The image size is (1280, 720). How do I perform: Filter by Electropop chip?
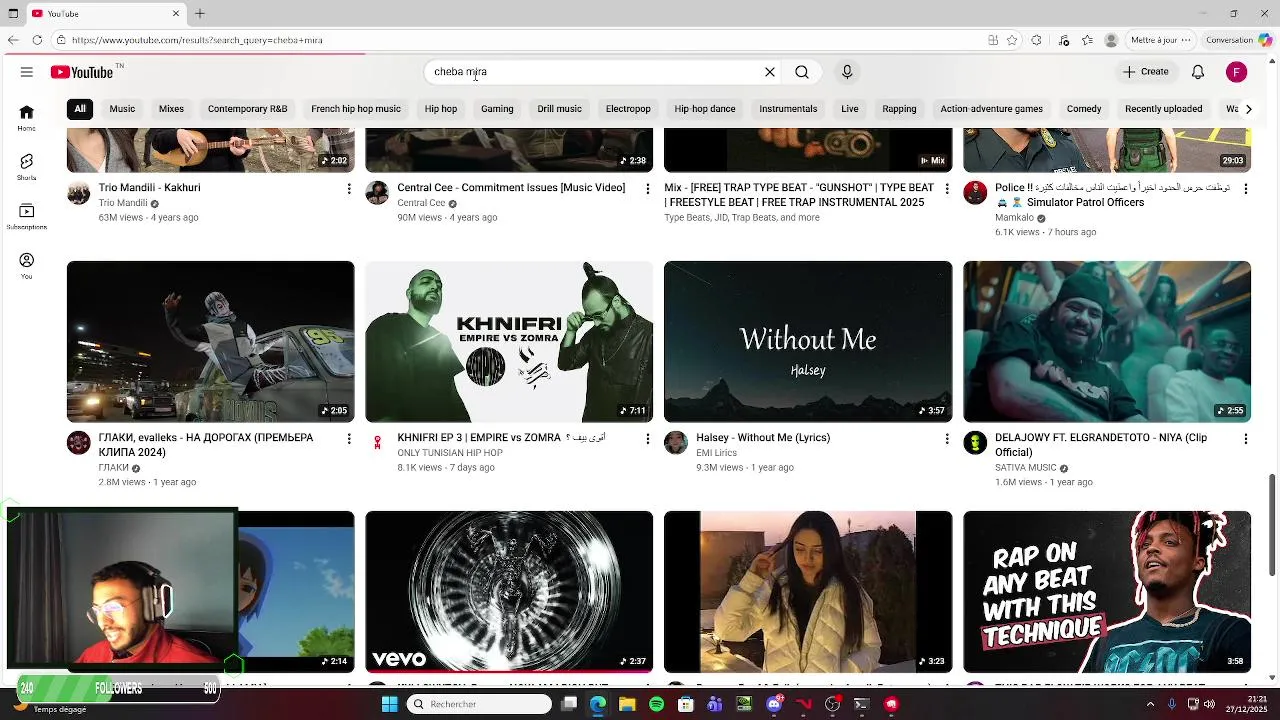(x=628, y=109)
